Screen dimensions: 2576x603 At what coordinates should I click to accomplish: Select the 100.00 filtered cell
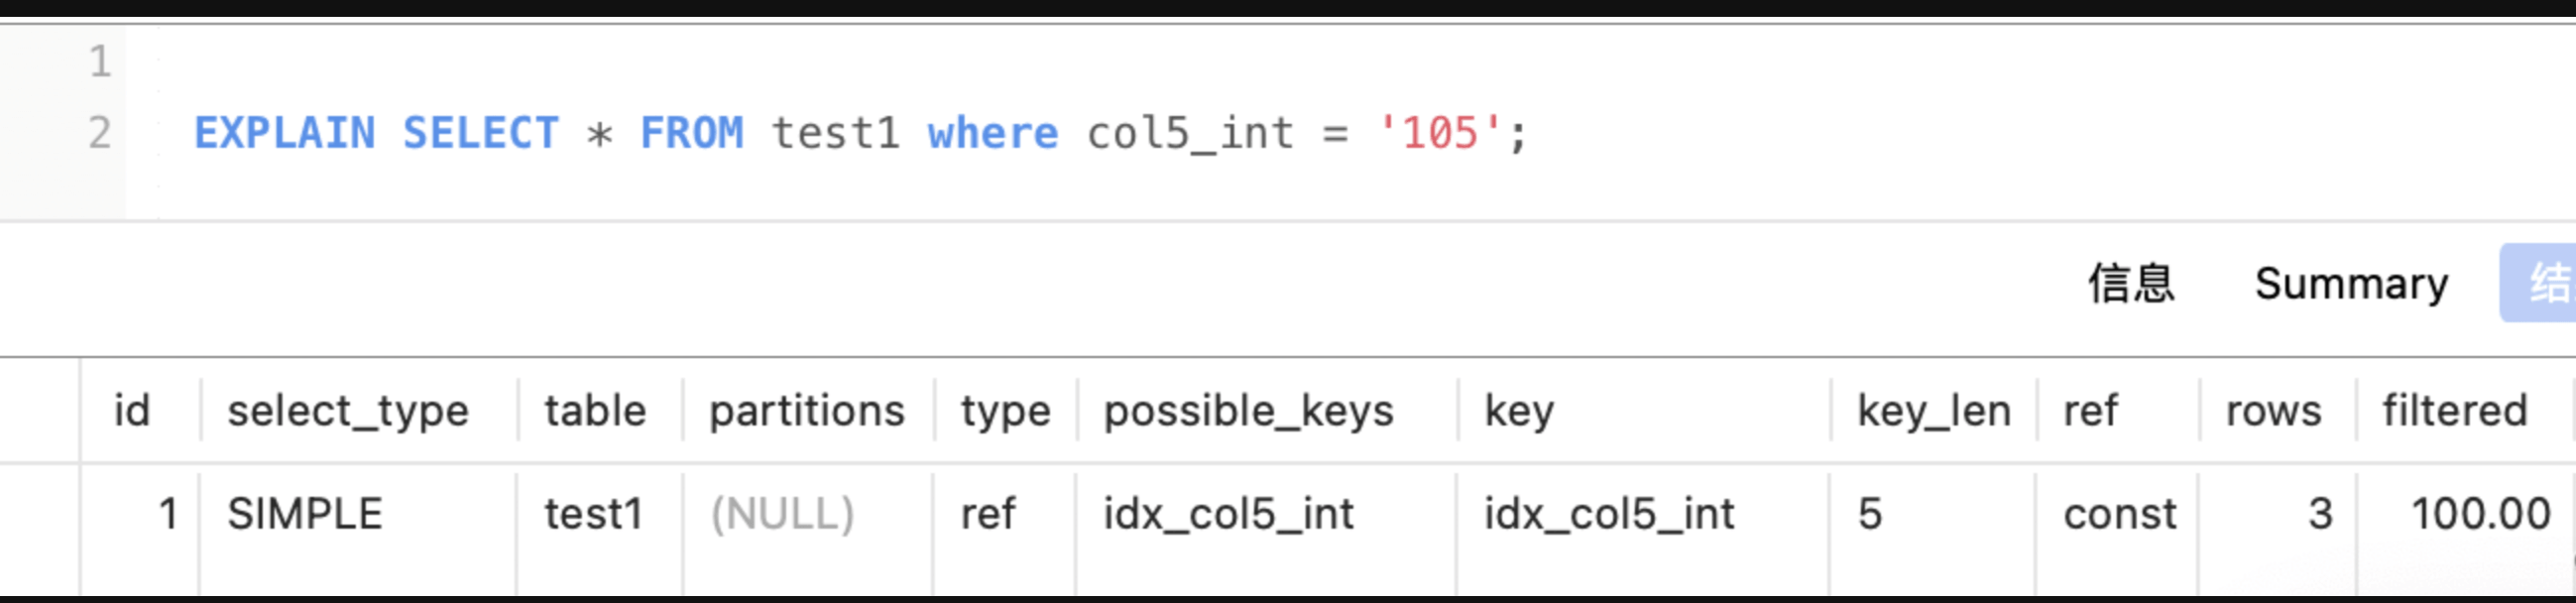pyautogui.click(x=2480, y=515)
